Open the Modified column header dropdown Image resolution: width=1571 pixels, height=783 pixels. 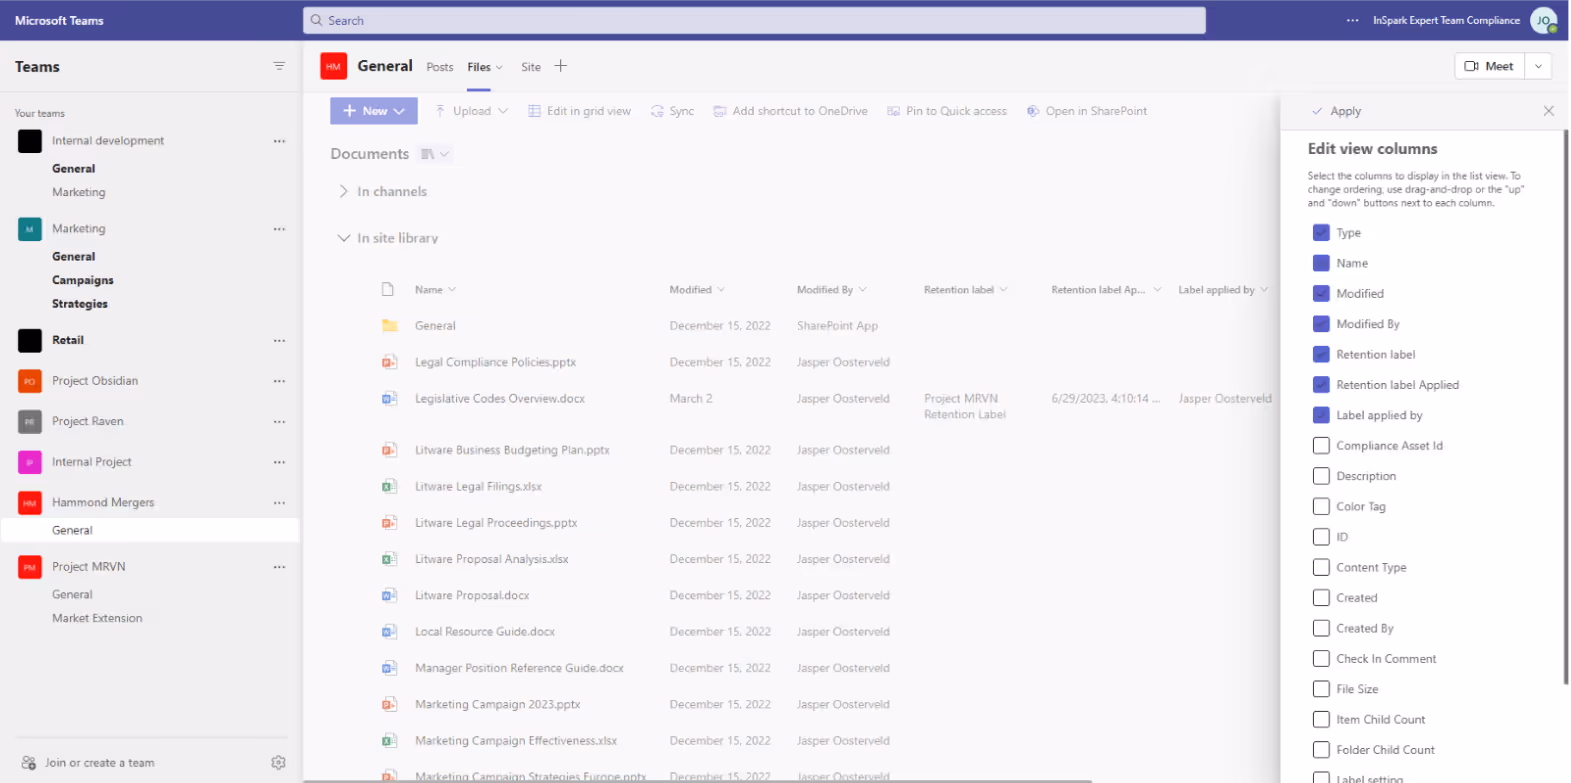coord(697,290)
